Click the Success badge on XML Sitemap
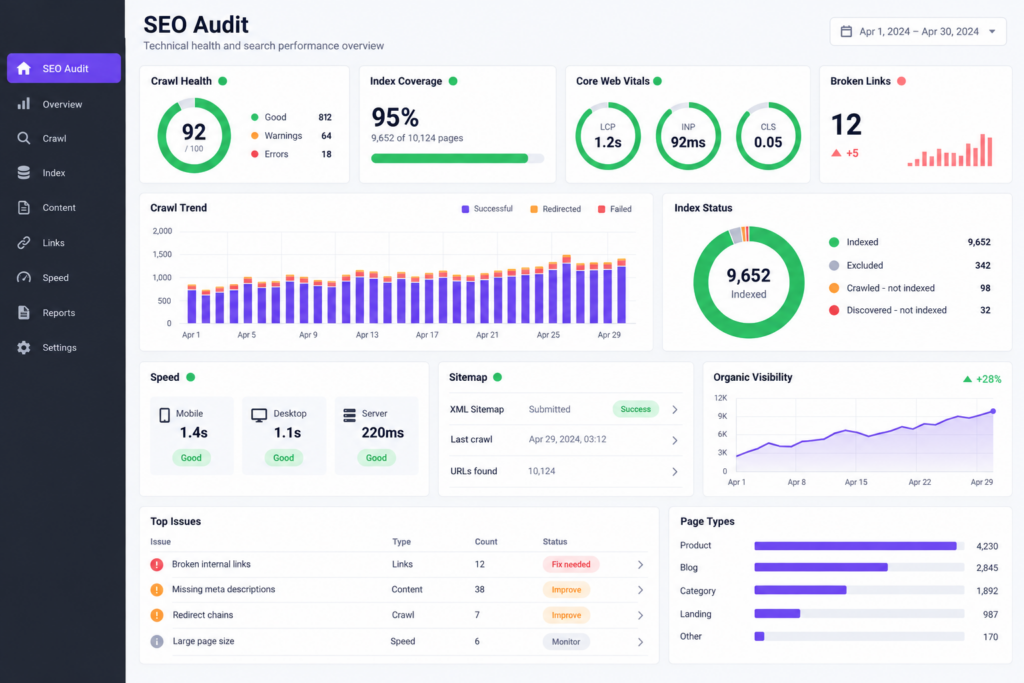1024x683 pixels. click(x=635, y=409)
